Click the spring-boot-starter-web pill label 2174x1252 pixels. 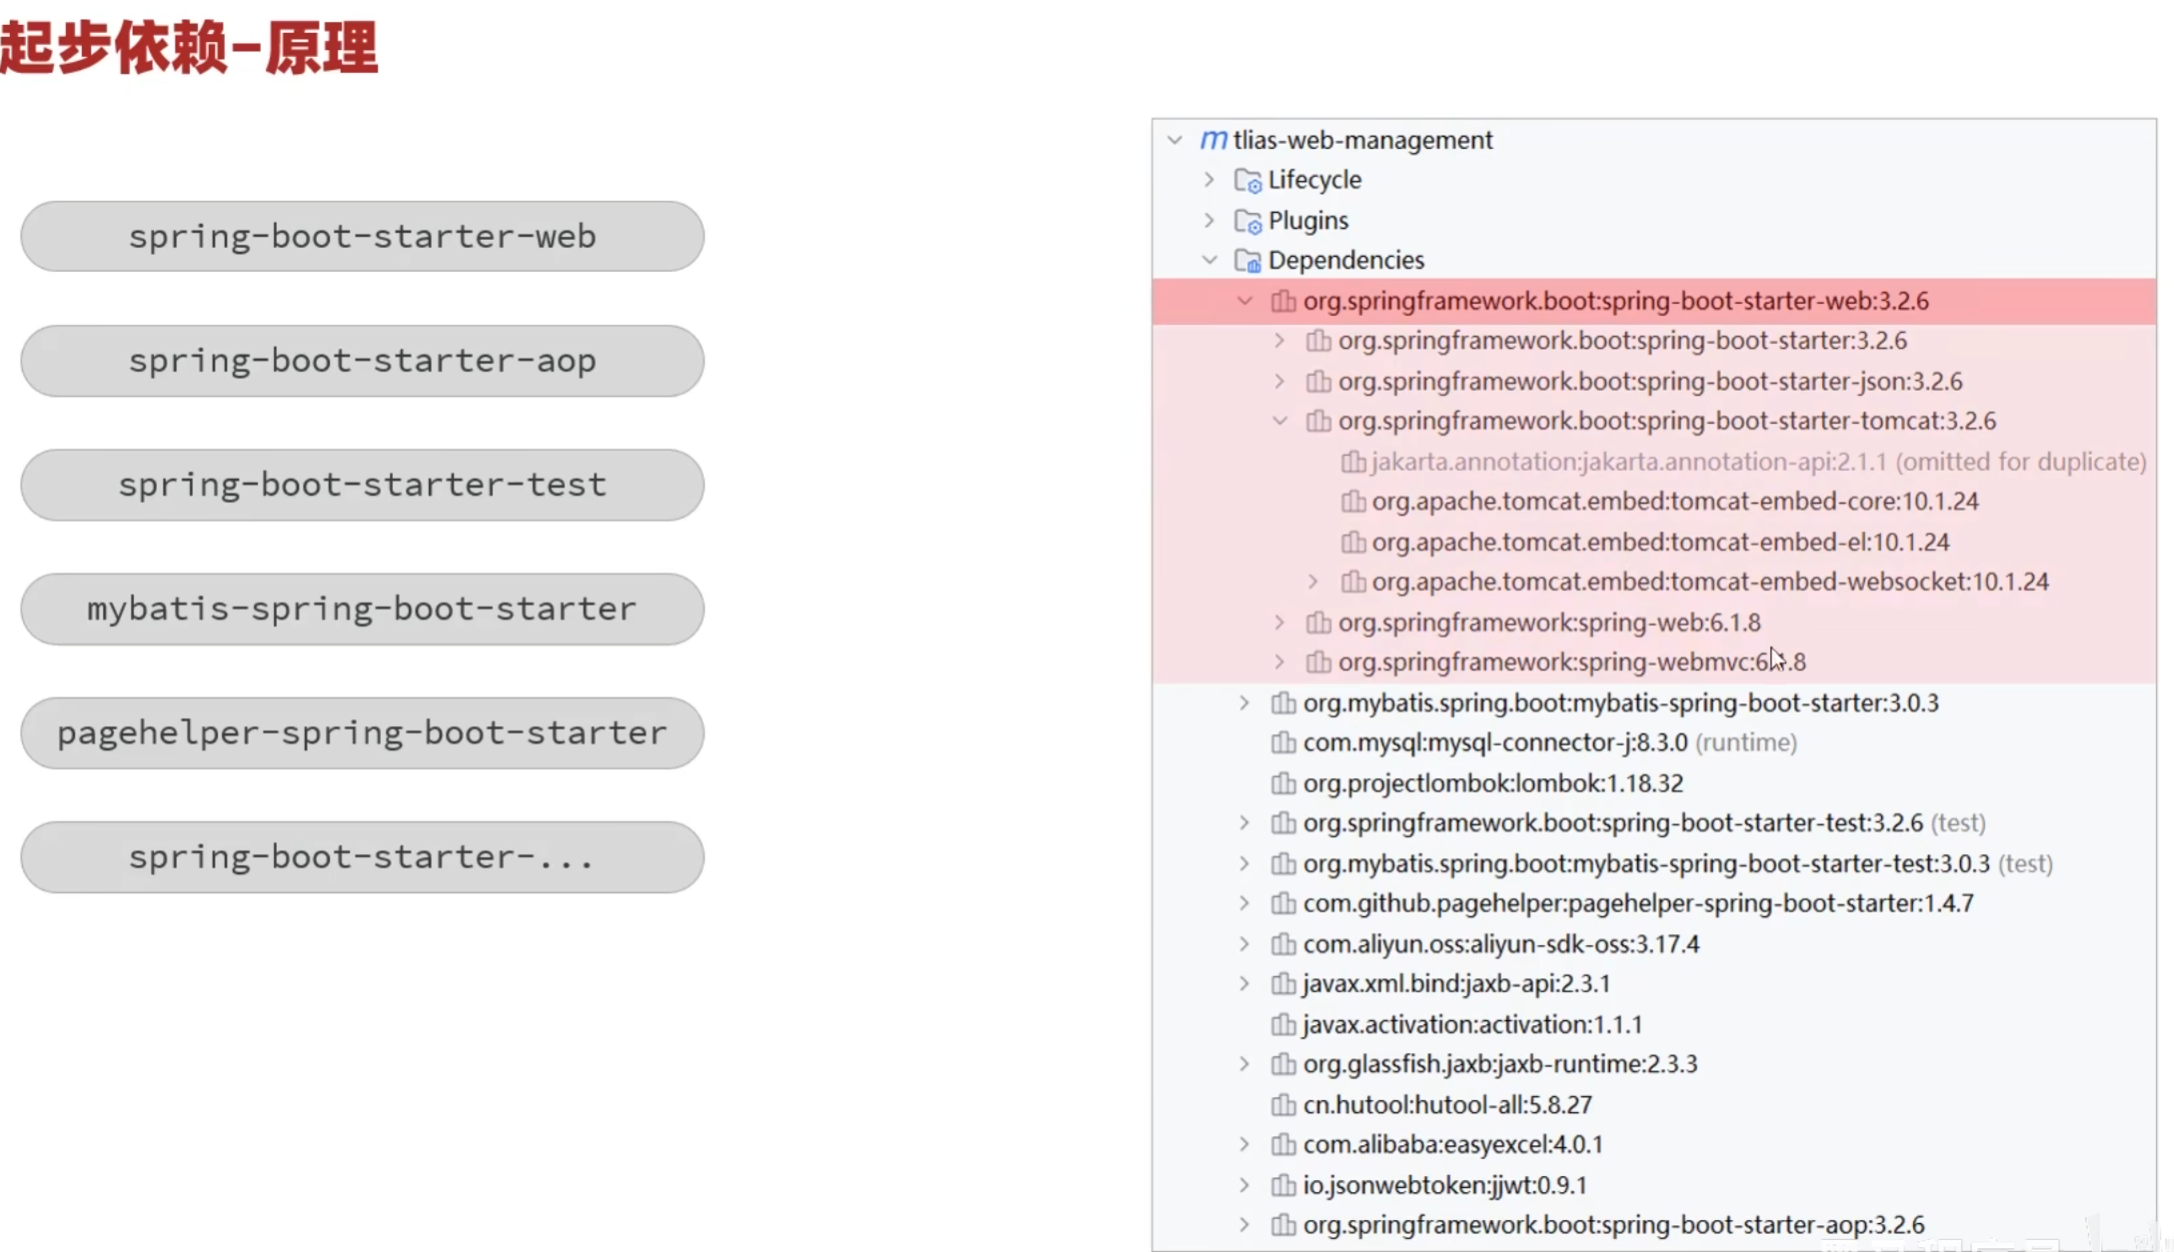click(x=362, y=237)
